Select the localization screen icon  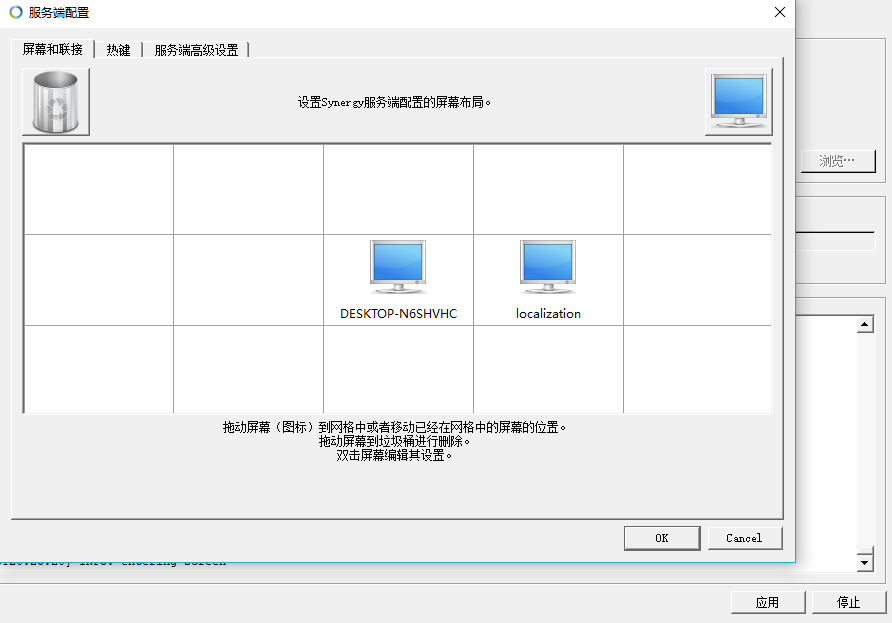click(x=547, y=266)
